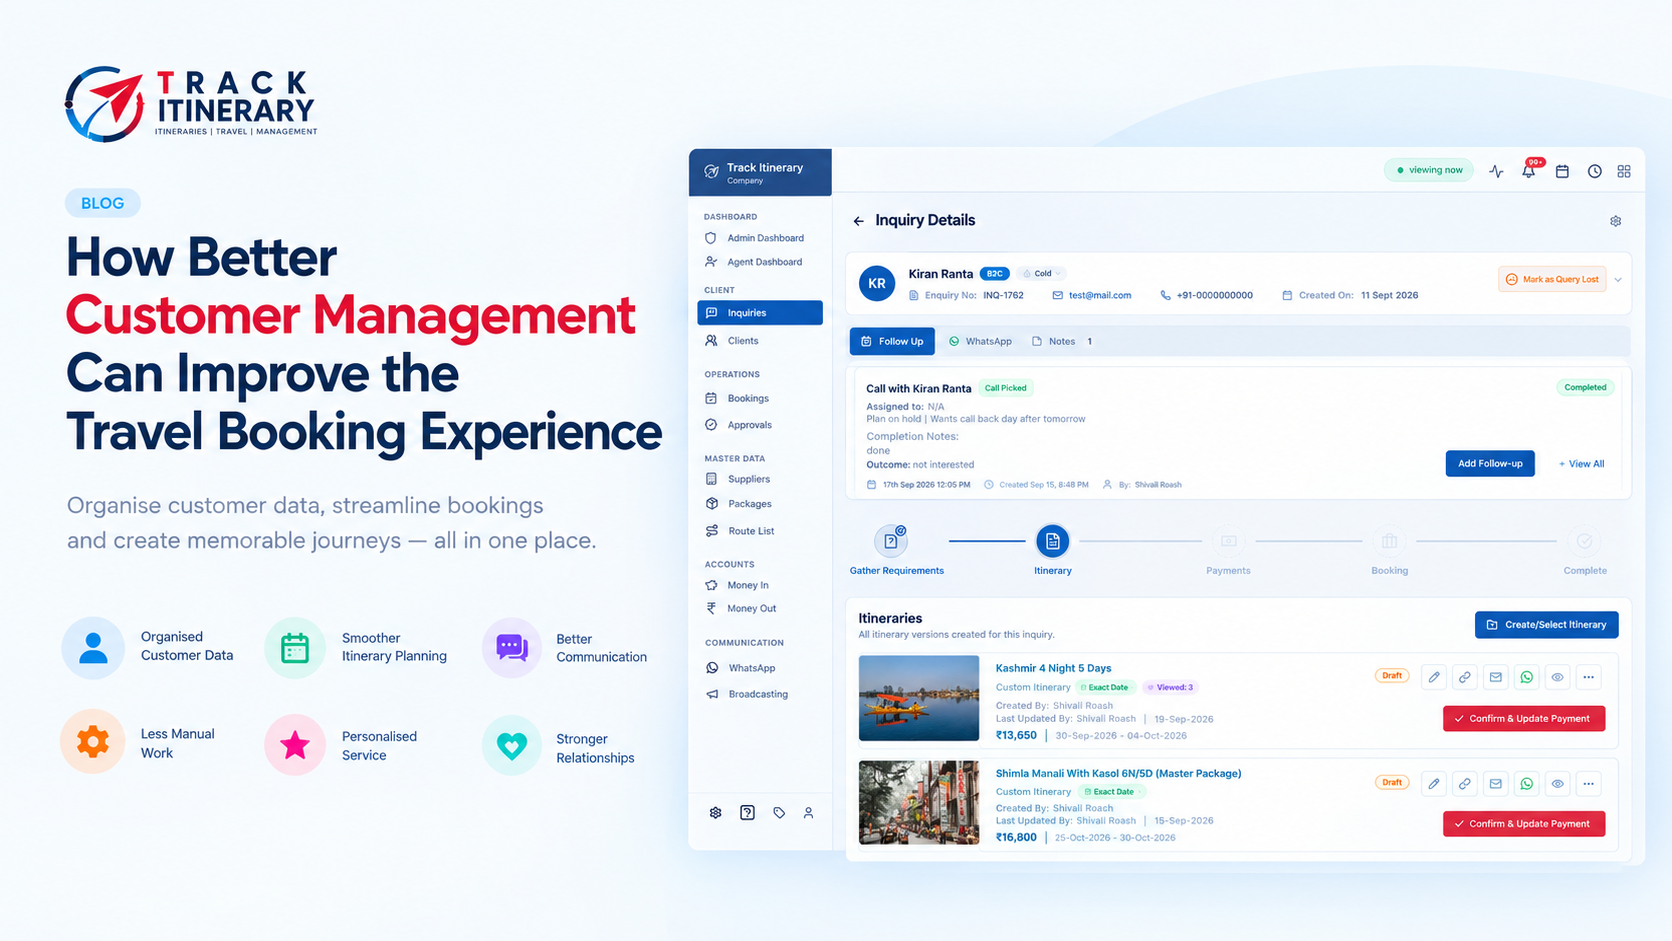This screenshot has height=941, width=1672.
Task: Select Gather Requirements stage icon
Action: (890, 541)
